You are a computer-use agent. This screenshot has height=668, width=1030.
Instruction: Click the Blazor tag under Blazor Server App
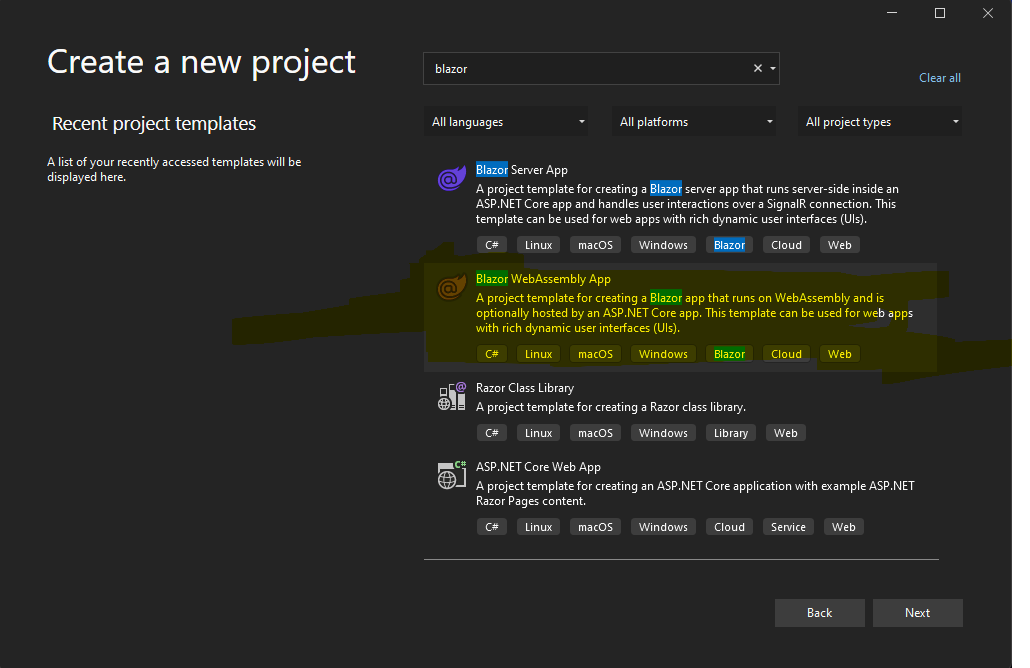click(729, 245)
